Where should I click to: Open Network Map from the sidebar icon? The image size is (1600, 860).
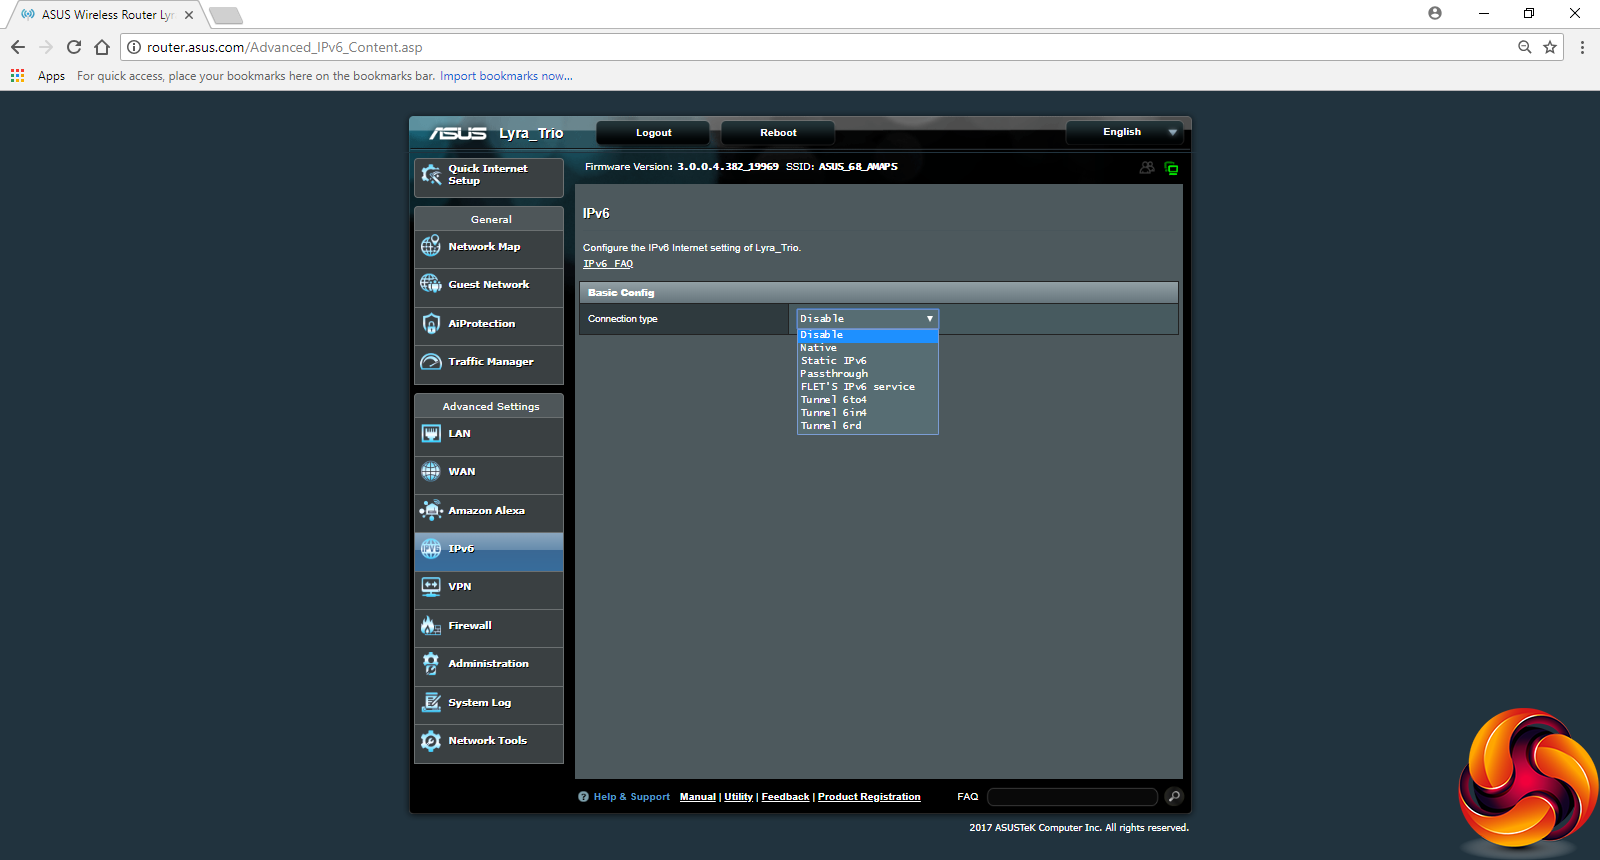(x=431, y=246)
